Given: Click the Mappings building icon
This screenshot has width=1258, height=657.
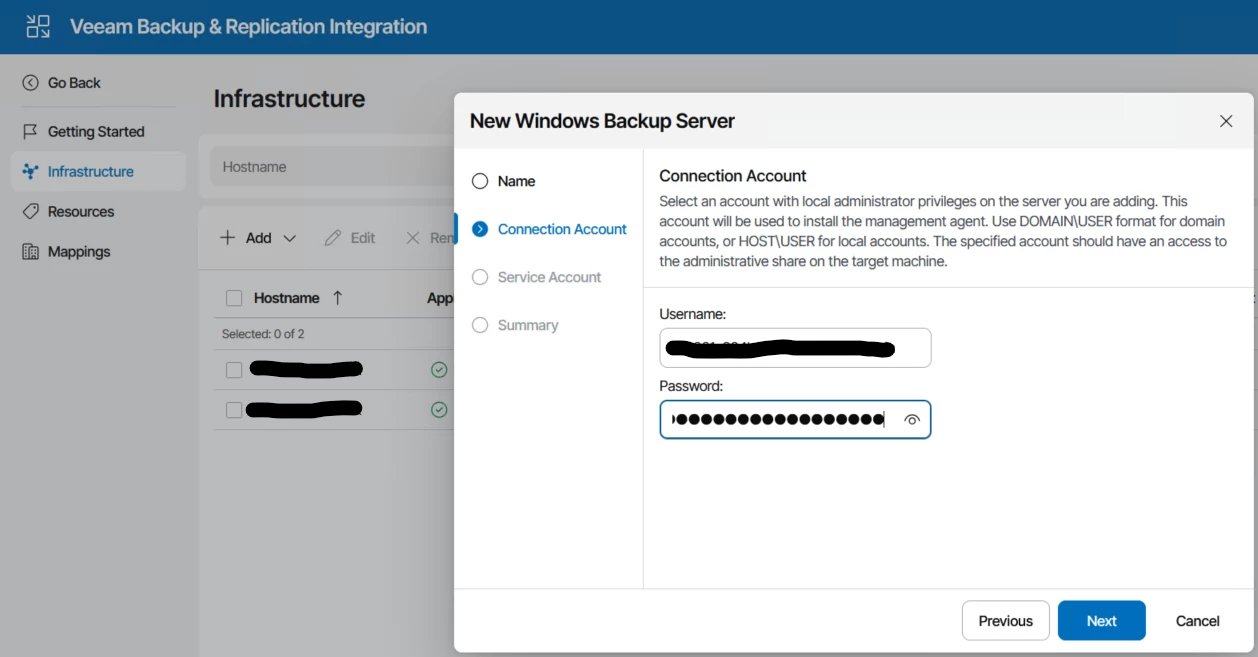Looking at the screenshot, I should pyautogui.click(x=31, y=251).
